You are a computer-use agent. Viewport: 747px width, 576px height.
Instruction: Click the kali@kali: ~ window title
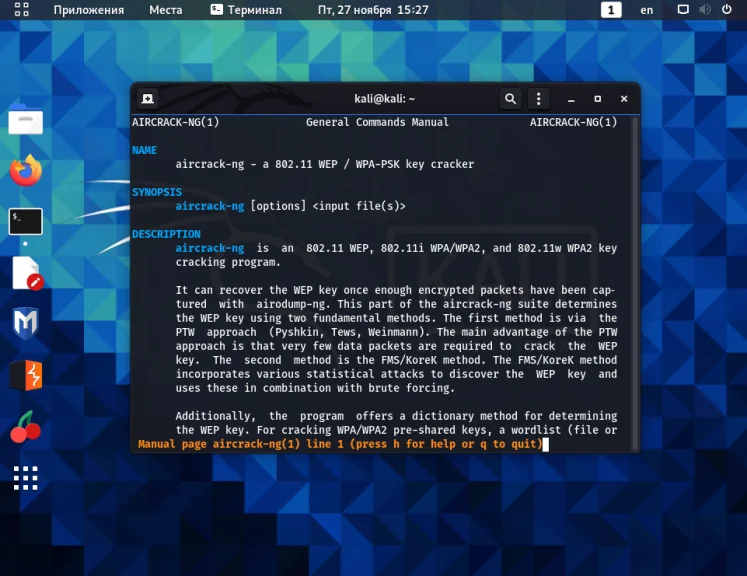pos(384,99)
